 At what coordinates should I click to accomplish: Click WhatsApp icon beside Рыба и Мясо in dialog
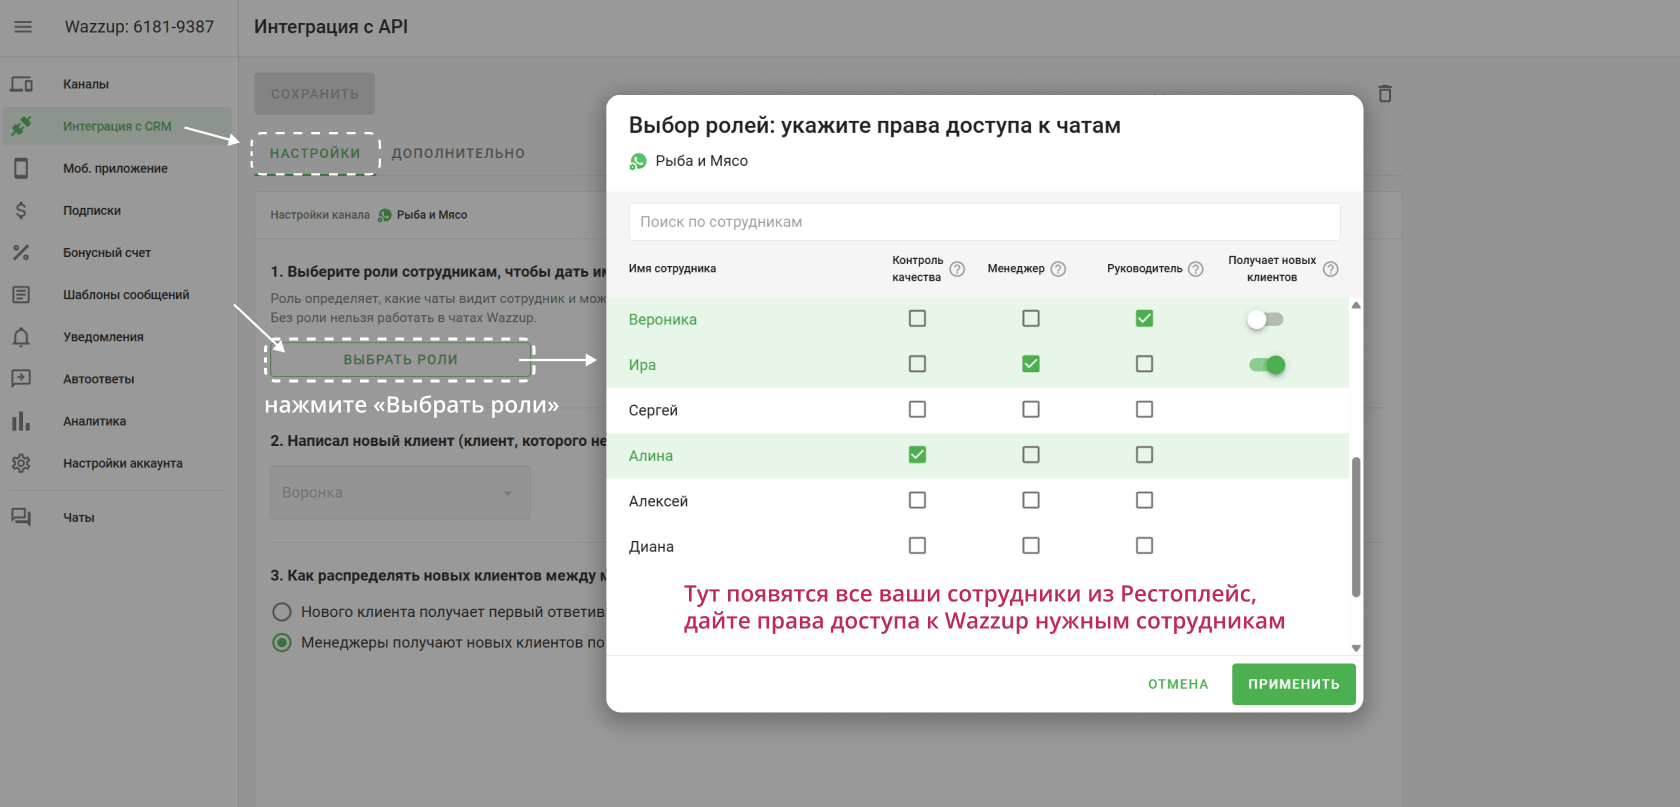[638, 161]
